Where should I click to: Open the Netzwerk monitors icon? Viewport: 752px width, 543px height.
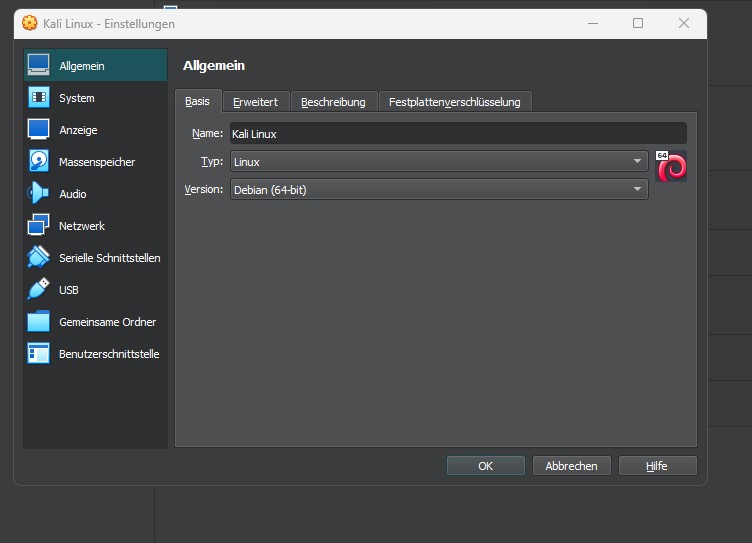(x=38, y=225)
